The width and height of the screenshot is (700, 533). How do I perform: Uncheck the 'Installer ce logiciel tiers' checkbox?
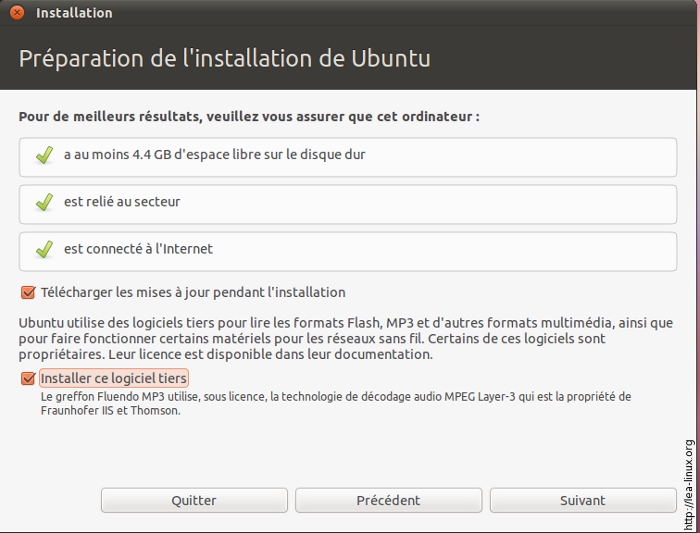(x=28, y=379)
